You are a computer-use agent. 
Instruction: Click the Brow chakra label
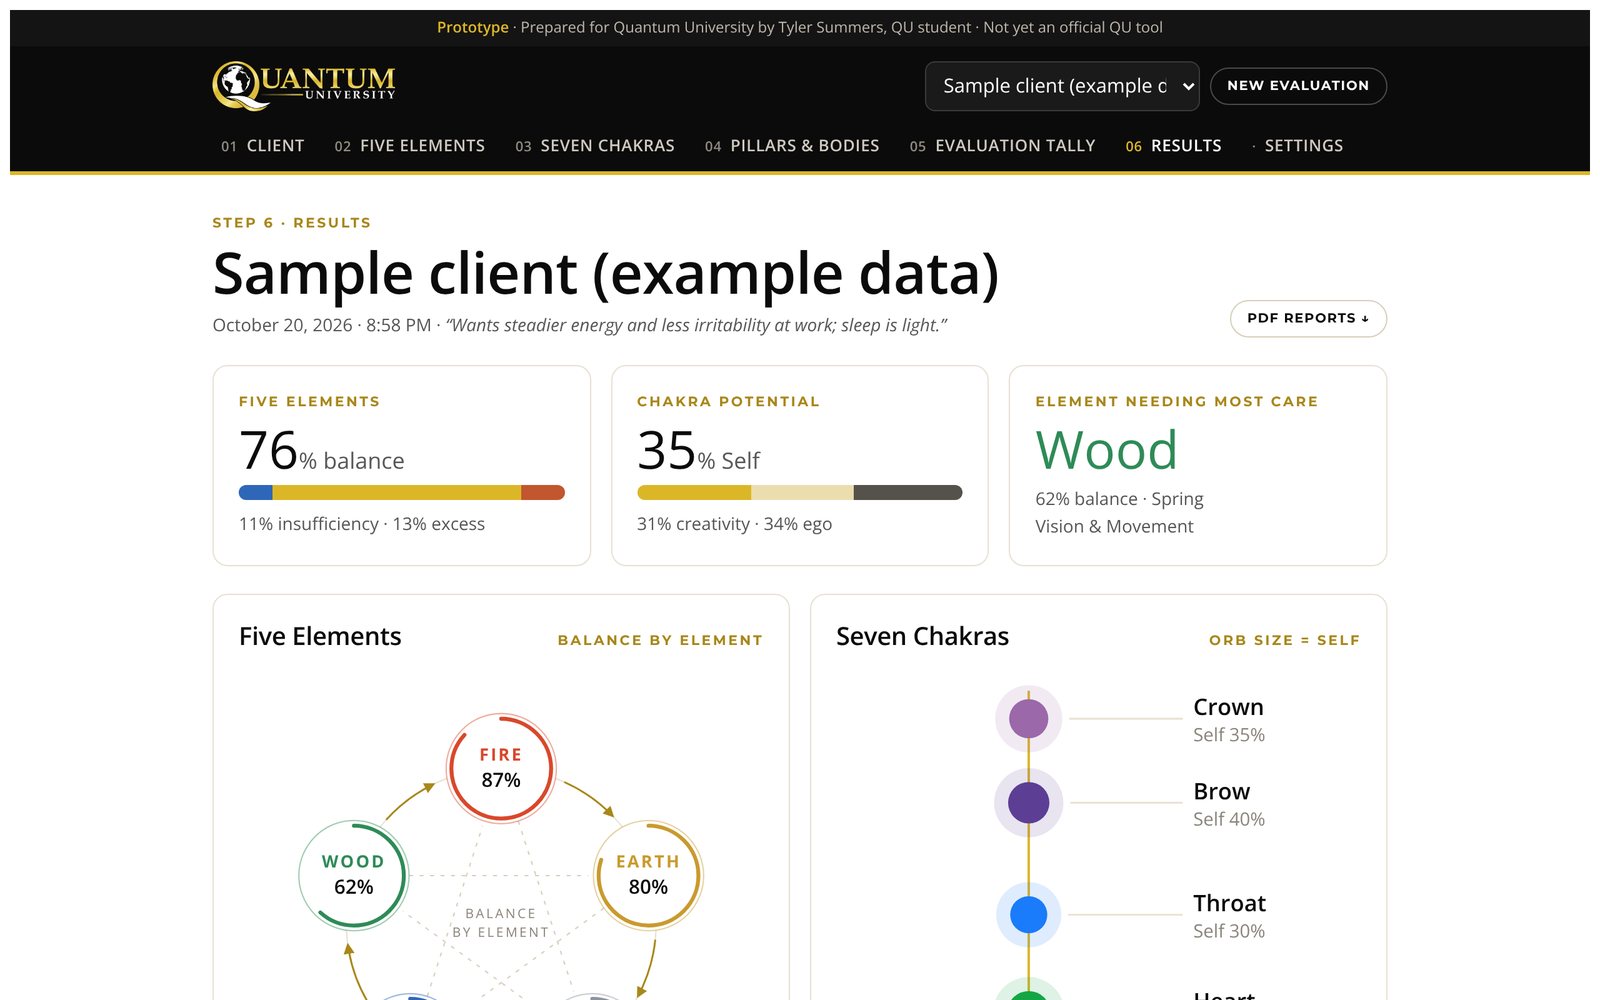click(1221, 791)
